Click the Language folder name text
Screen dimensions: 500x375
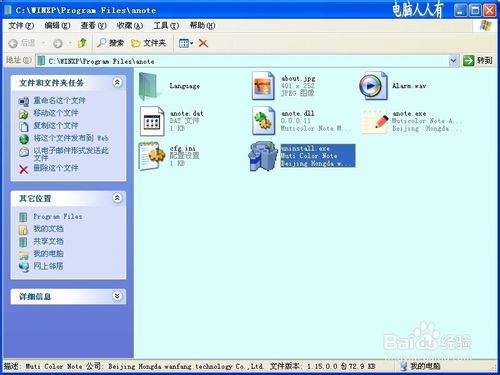pyautogui.click(x=185, y=86)
